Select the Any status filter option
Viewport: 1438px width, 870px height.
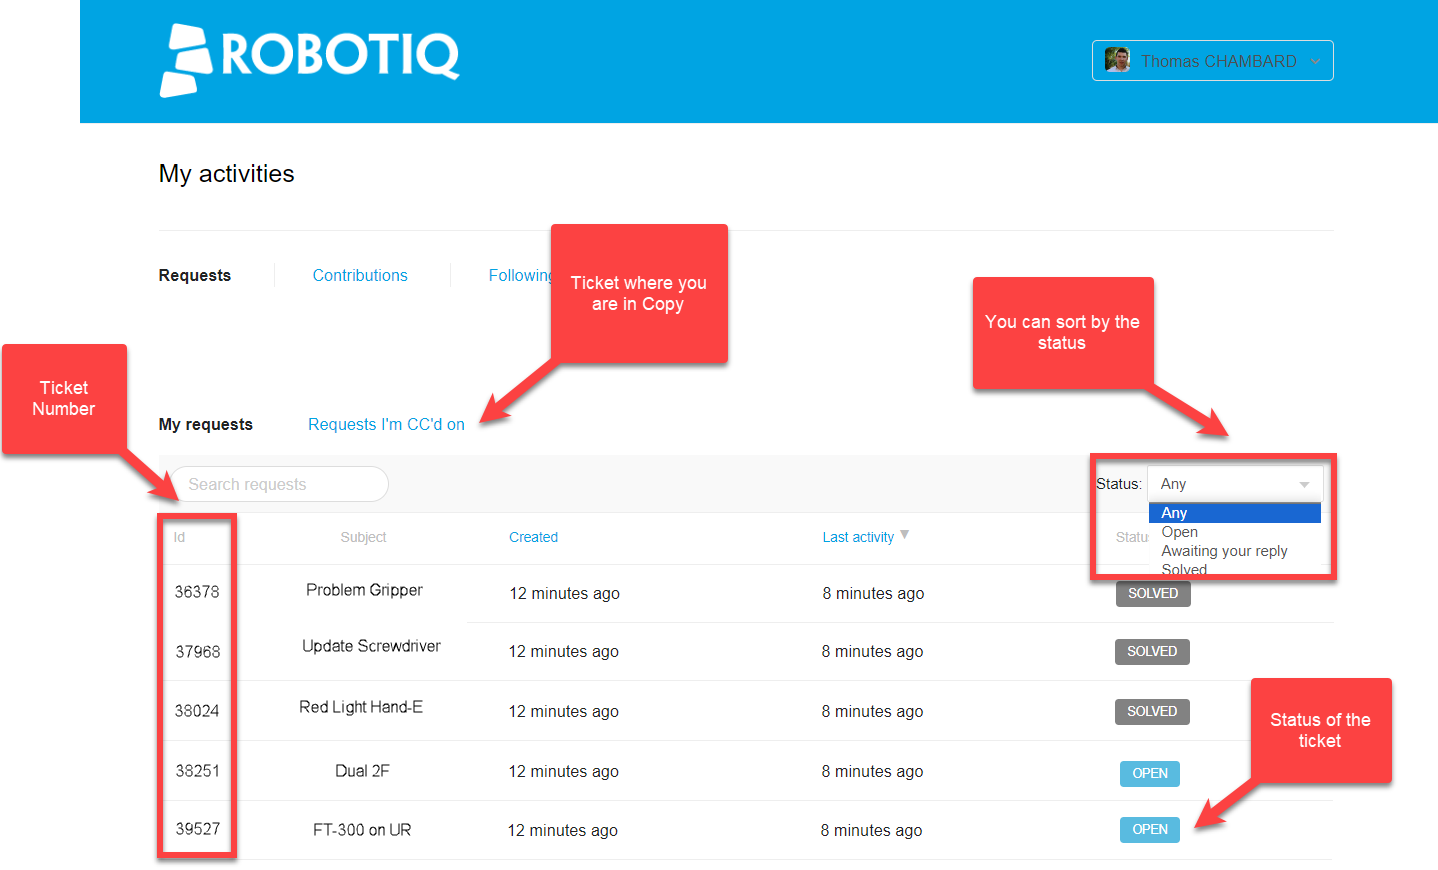[1174, 512]
